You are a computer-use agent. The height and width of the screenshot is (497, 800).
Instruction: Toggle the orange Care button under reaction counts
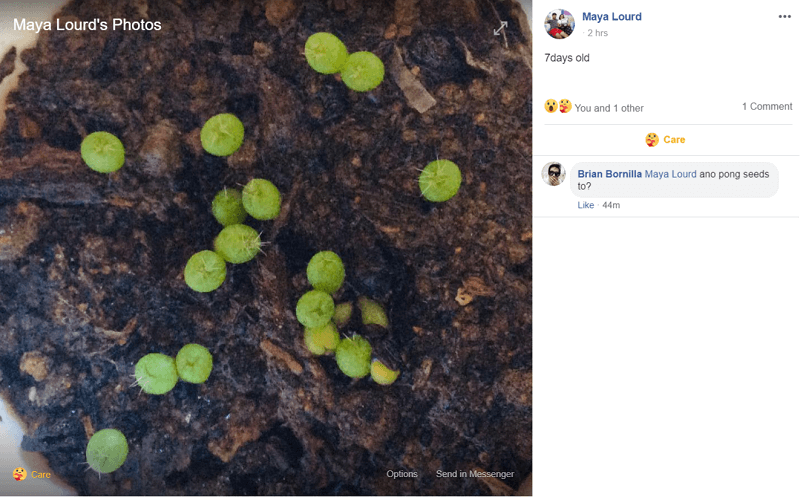click(666, 140)
